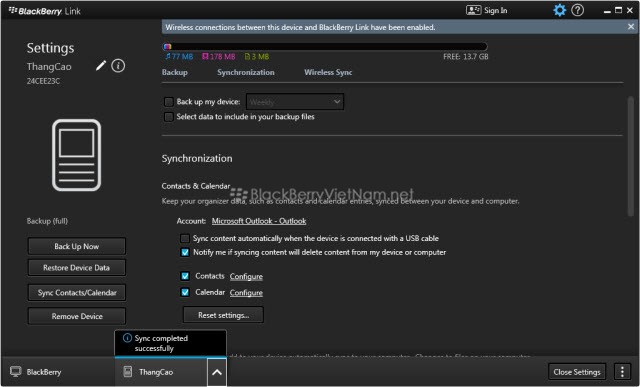Click the Contacts & Calendar heading

tap(196, 186)
